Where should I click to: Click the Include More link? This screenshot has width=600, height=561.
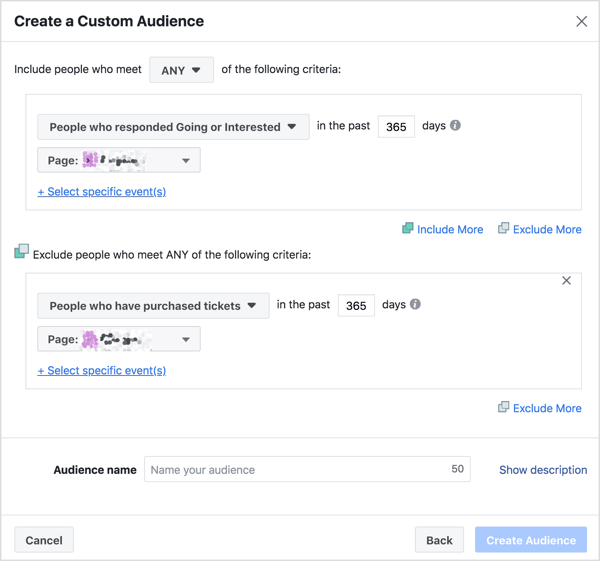coord(442,229)
